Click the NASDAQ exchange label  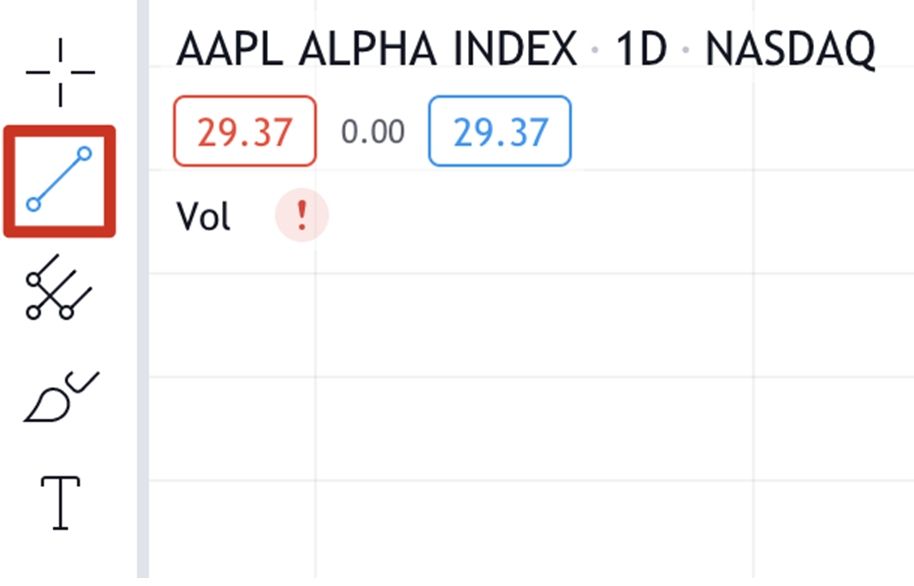click(x=790, y=49)
